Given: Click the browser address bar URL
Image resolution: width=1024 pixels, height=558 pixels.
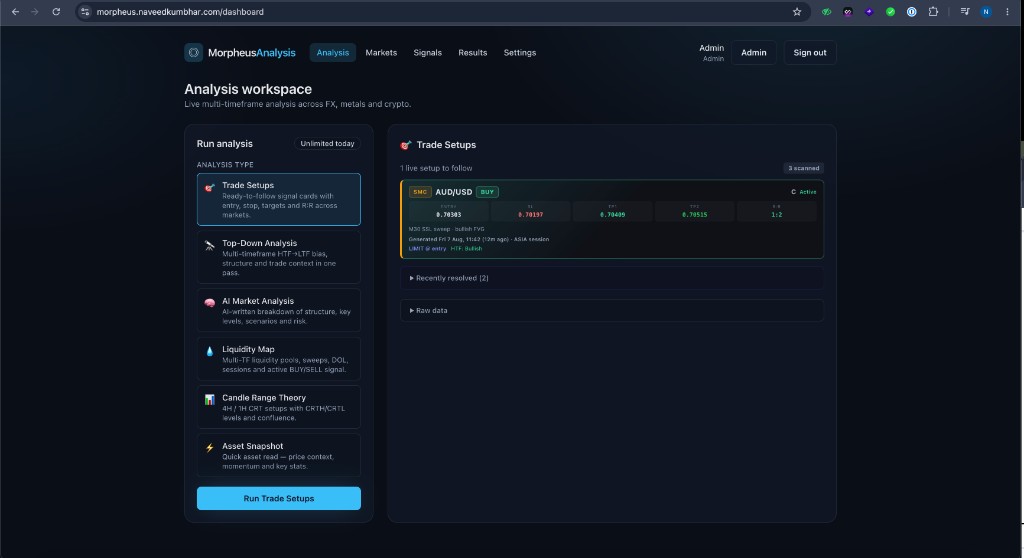Looking at the screenshot, I should tap(180, 12).
